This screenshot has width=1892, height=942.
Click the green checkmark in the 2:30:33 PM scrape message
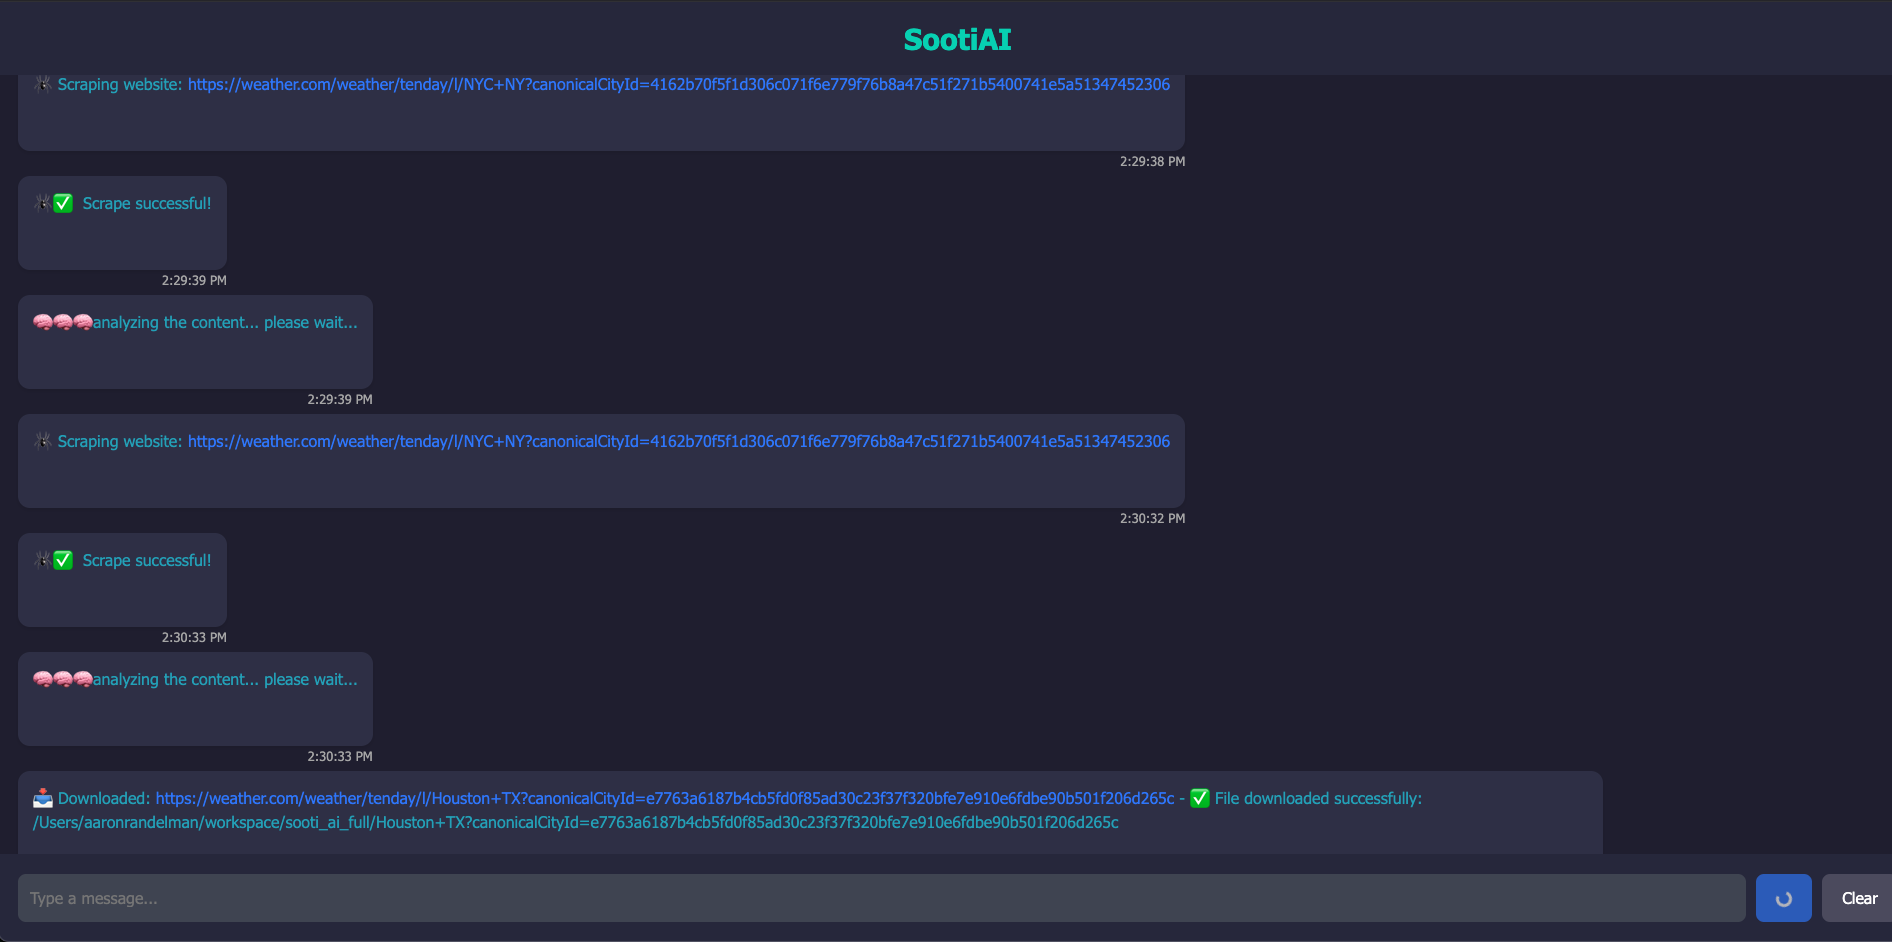tap(63, 560)
